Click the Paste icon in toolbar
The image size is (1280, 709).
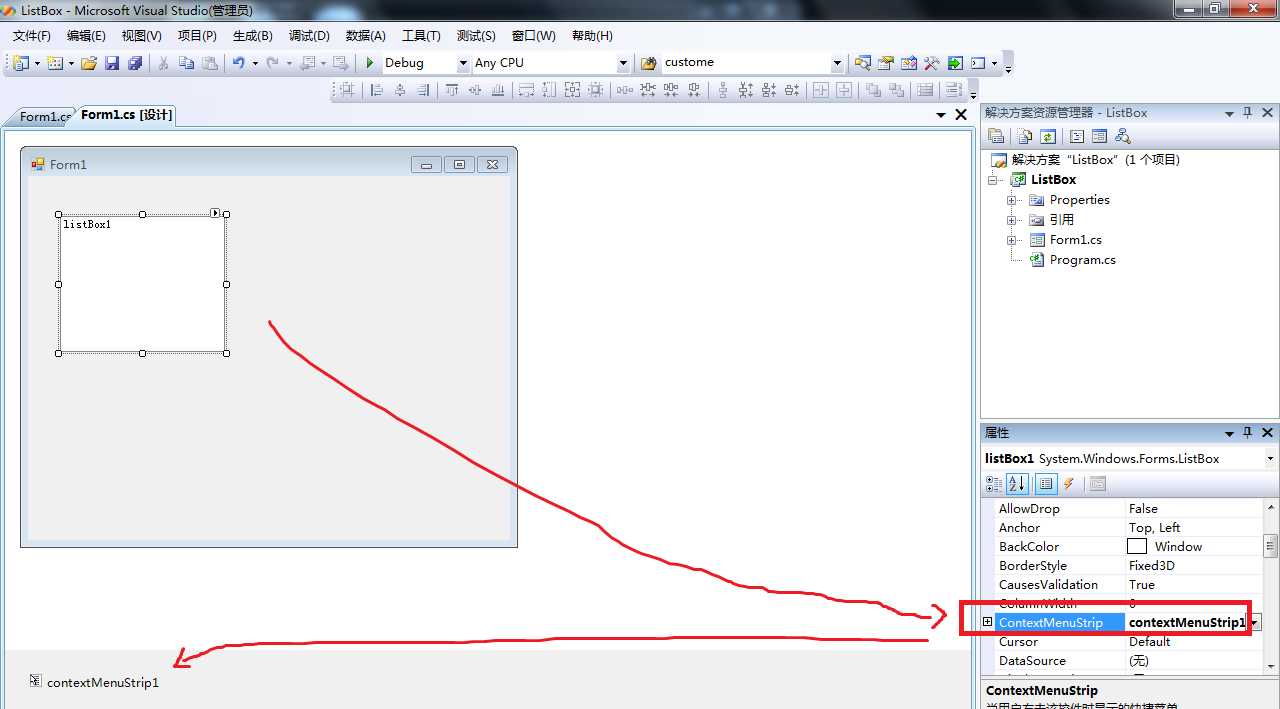pyautogui.click(x=210, y=63)
